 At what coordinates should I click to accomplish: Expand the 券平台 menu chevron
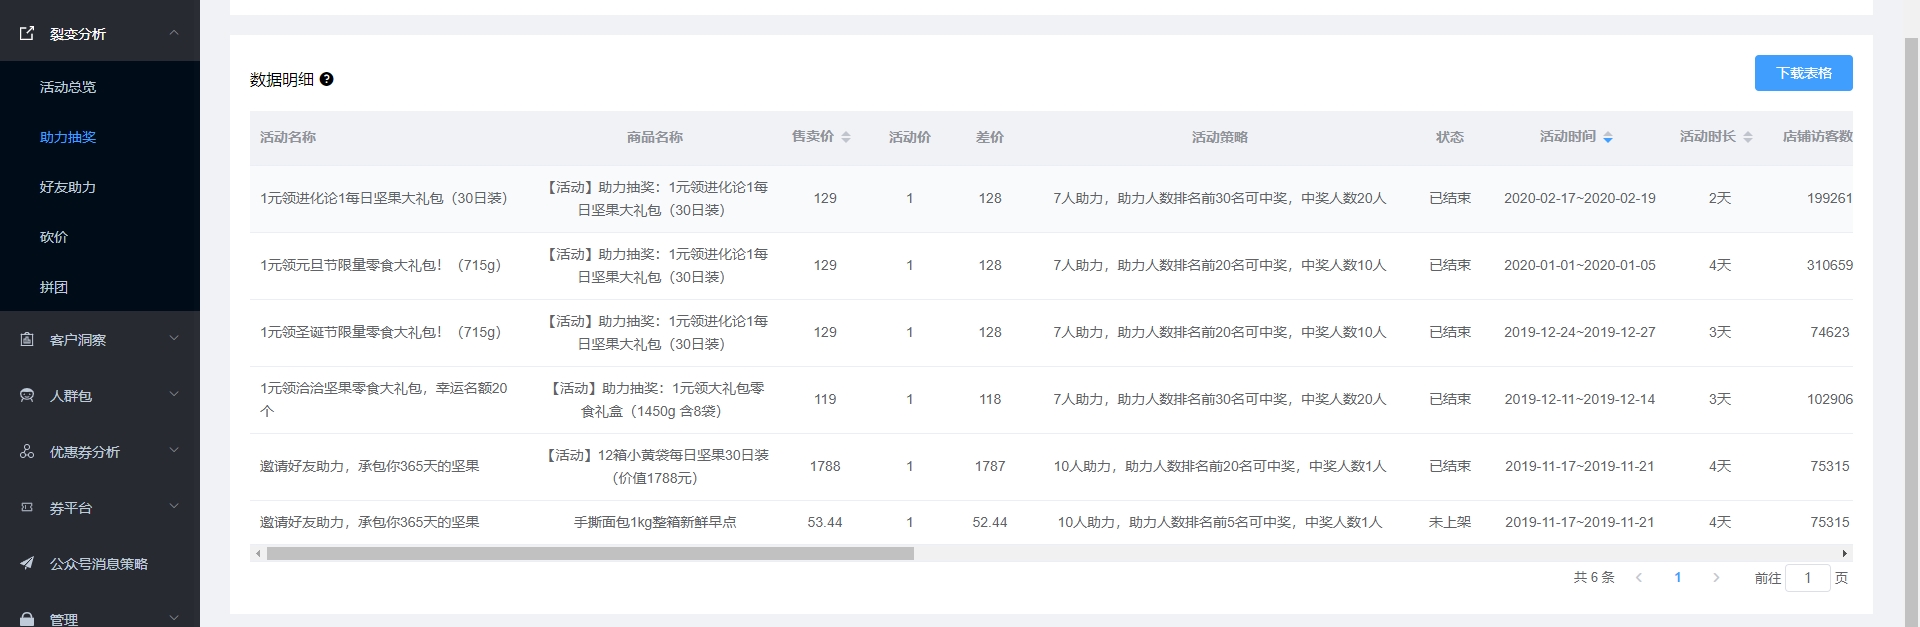(174, 507)
